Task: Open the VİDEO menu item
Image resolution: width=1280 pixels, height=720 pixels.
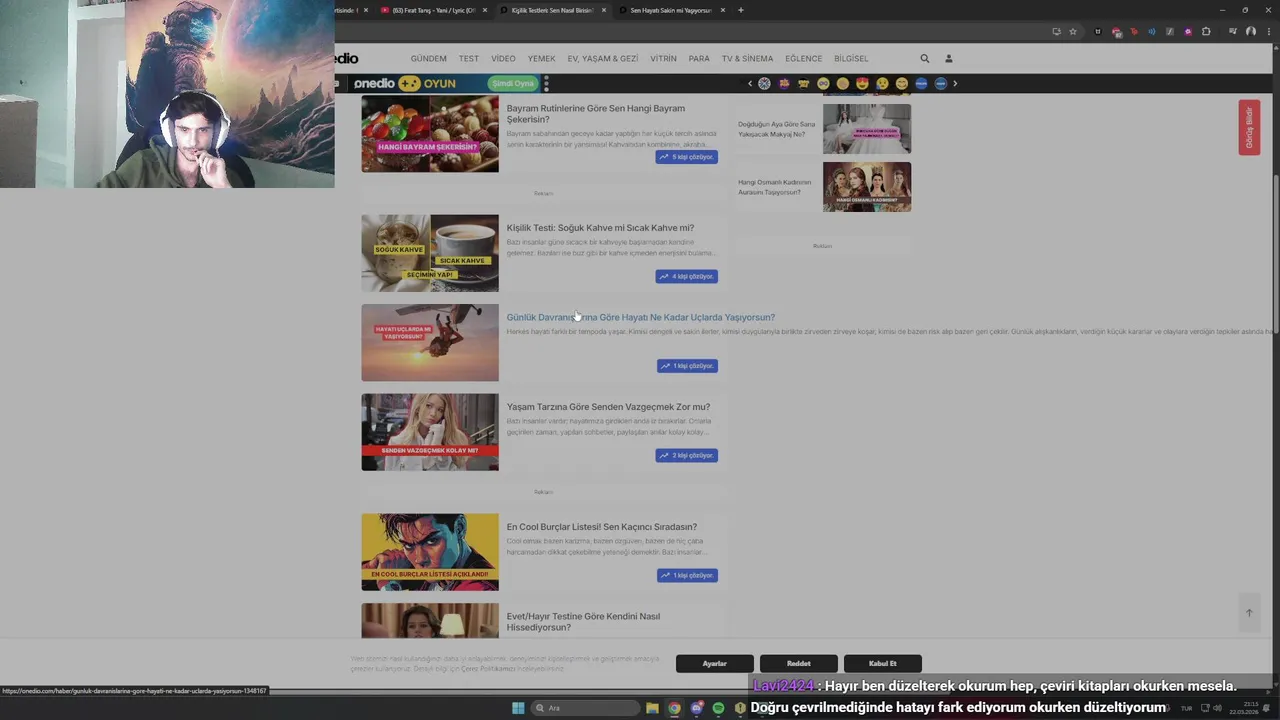Action: pos(503,59)
